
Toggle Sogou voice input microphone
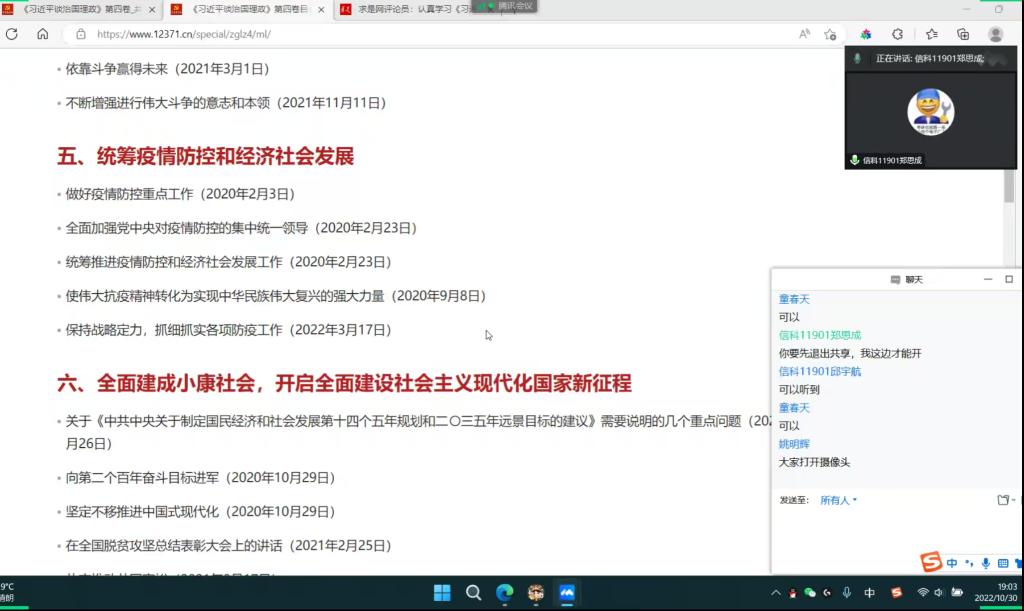(986, 563)
